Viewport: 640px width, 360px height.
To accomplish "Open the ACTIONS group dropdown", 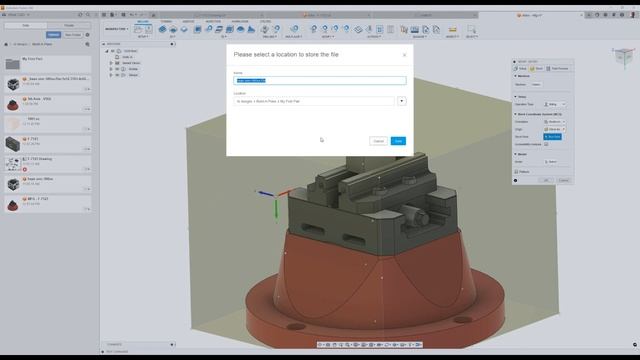I will (374, 37).
